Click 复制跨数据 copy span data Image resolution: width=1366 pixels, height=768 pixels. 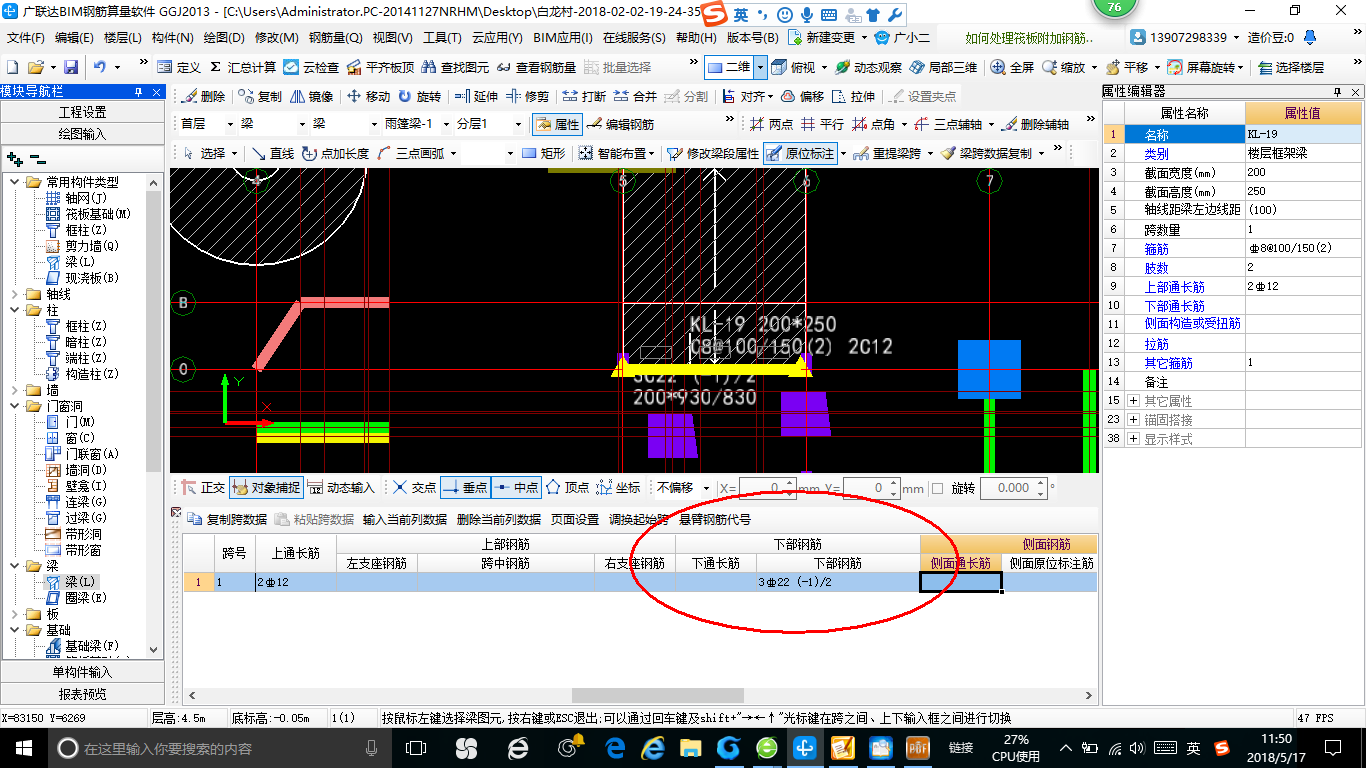pos(228,519)
